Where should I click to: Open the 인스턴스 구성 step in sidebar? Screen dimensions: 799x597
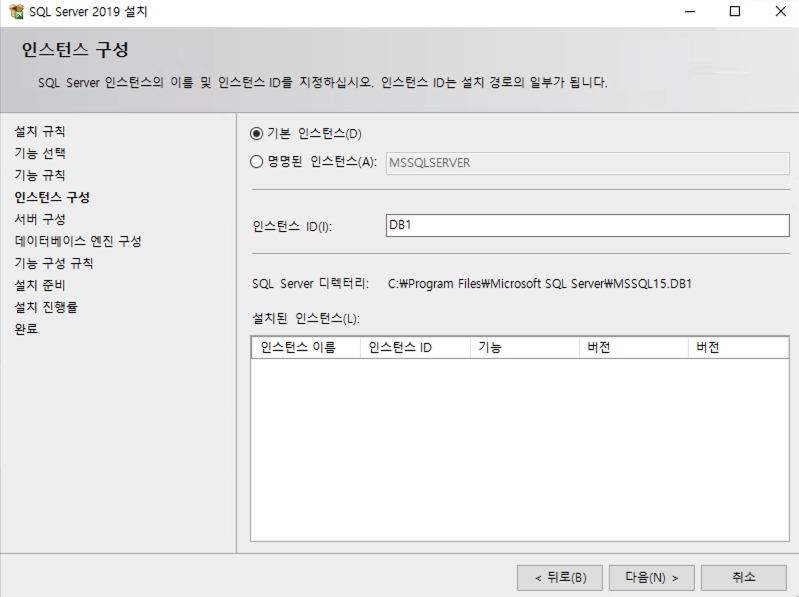click(x=52, y=197)
